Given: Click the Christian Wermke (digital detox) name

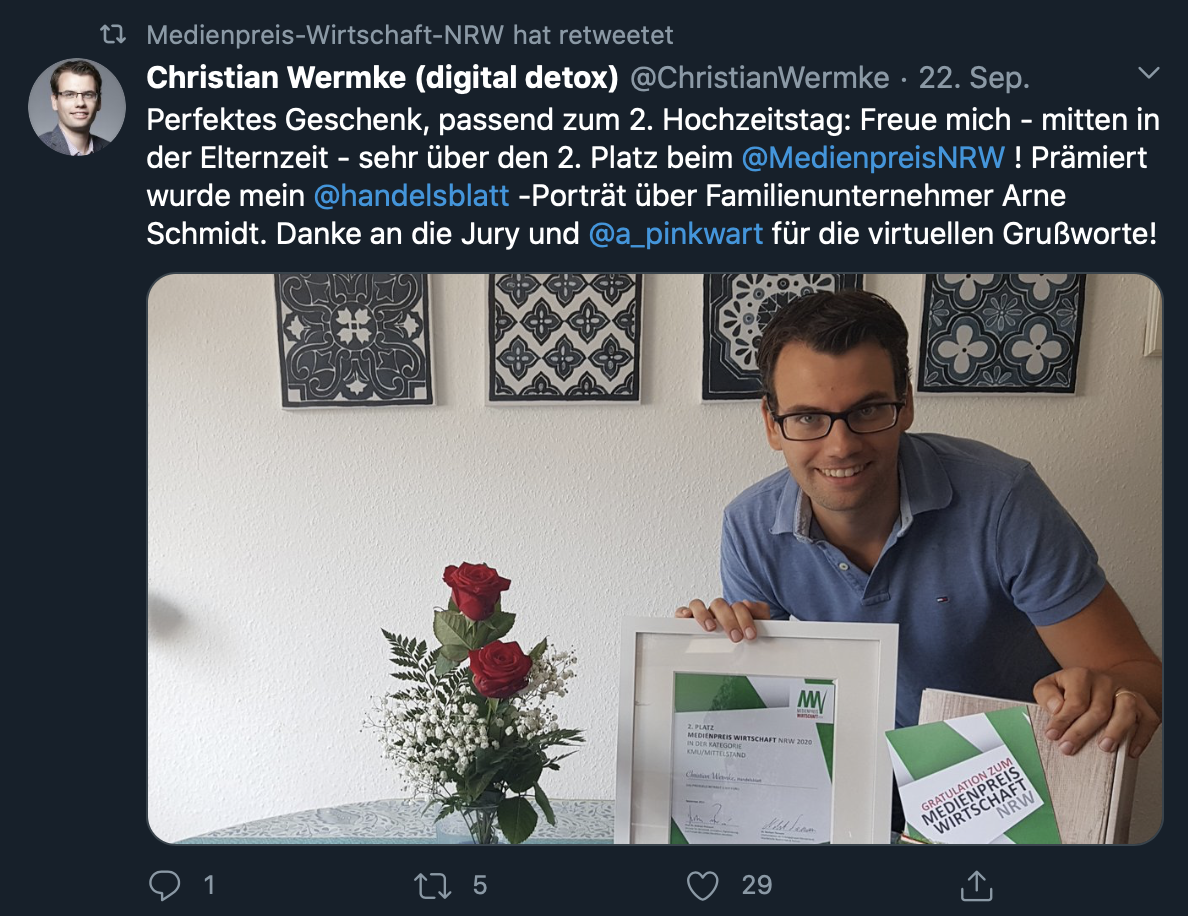Looking at the screenshot, I should [383, 77].
